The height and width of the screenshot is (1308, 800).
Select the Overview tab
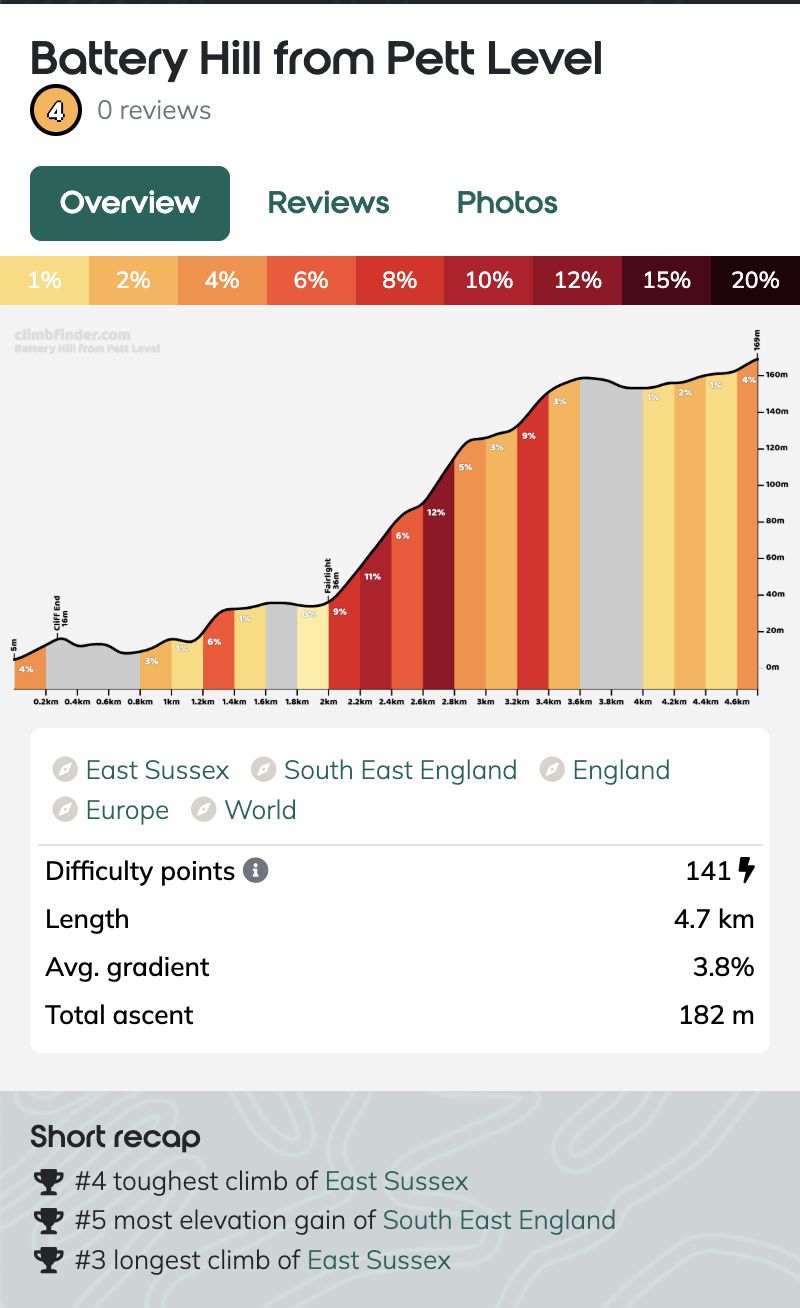pos(130,203)
